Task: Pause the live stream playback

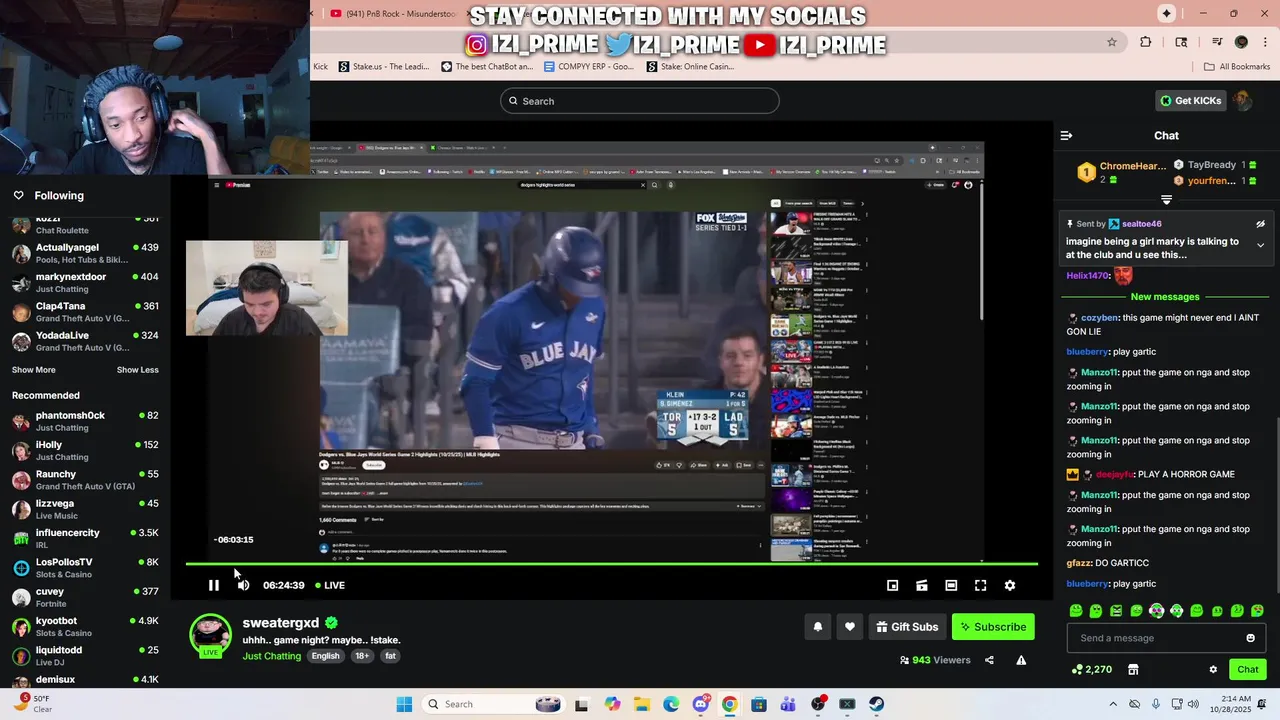Action: tap(213, 585)
